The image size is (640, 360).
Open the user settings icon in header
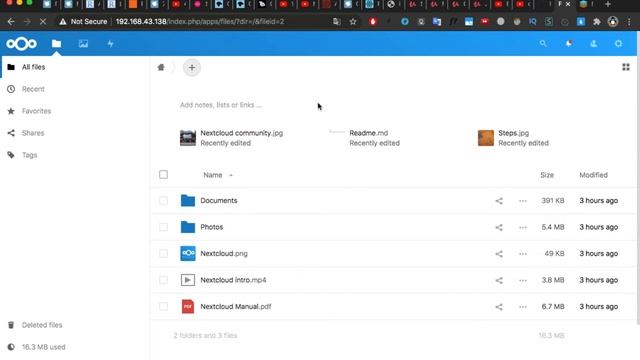coord(618,43)
